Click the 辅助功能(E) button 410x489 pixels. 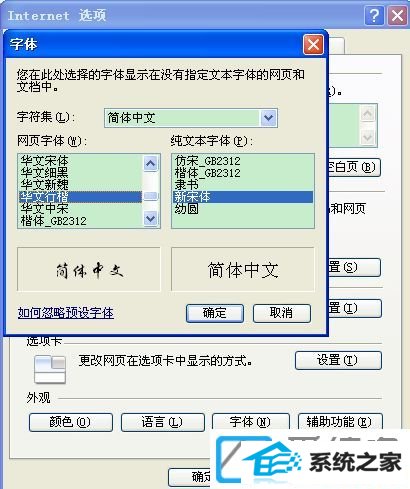pos(340,422)
